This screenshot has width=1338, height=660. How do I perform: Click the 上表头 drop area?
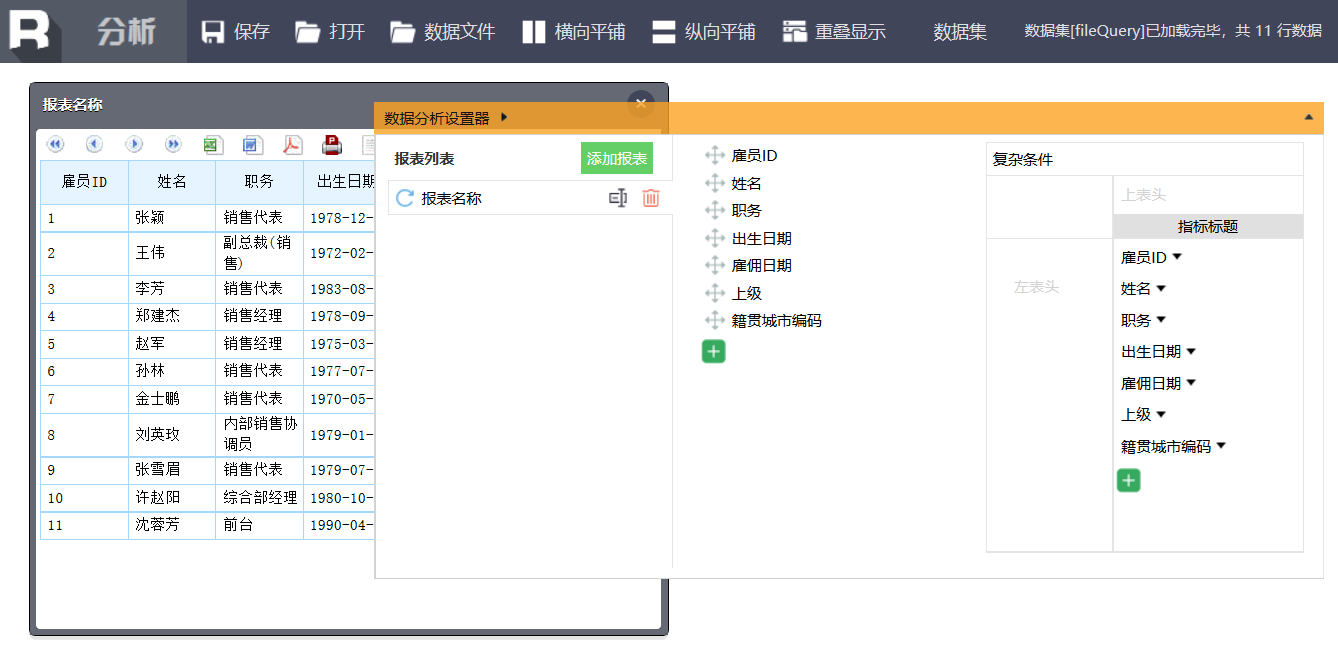click(1207, 195)
